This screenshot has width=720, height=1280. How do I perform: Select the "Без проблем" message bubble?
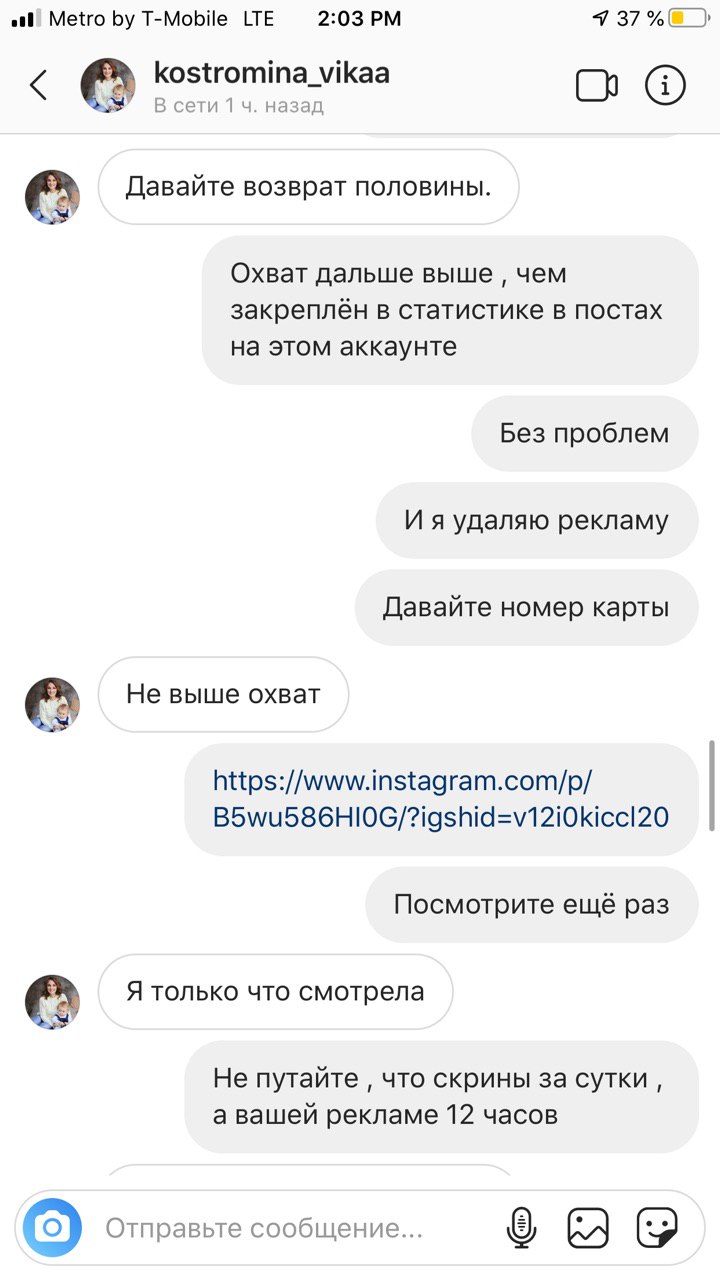585,434
